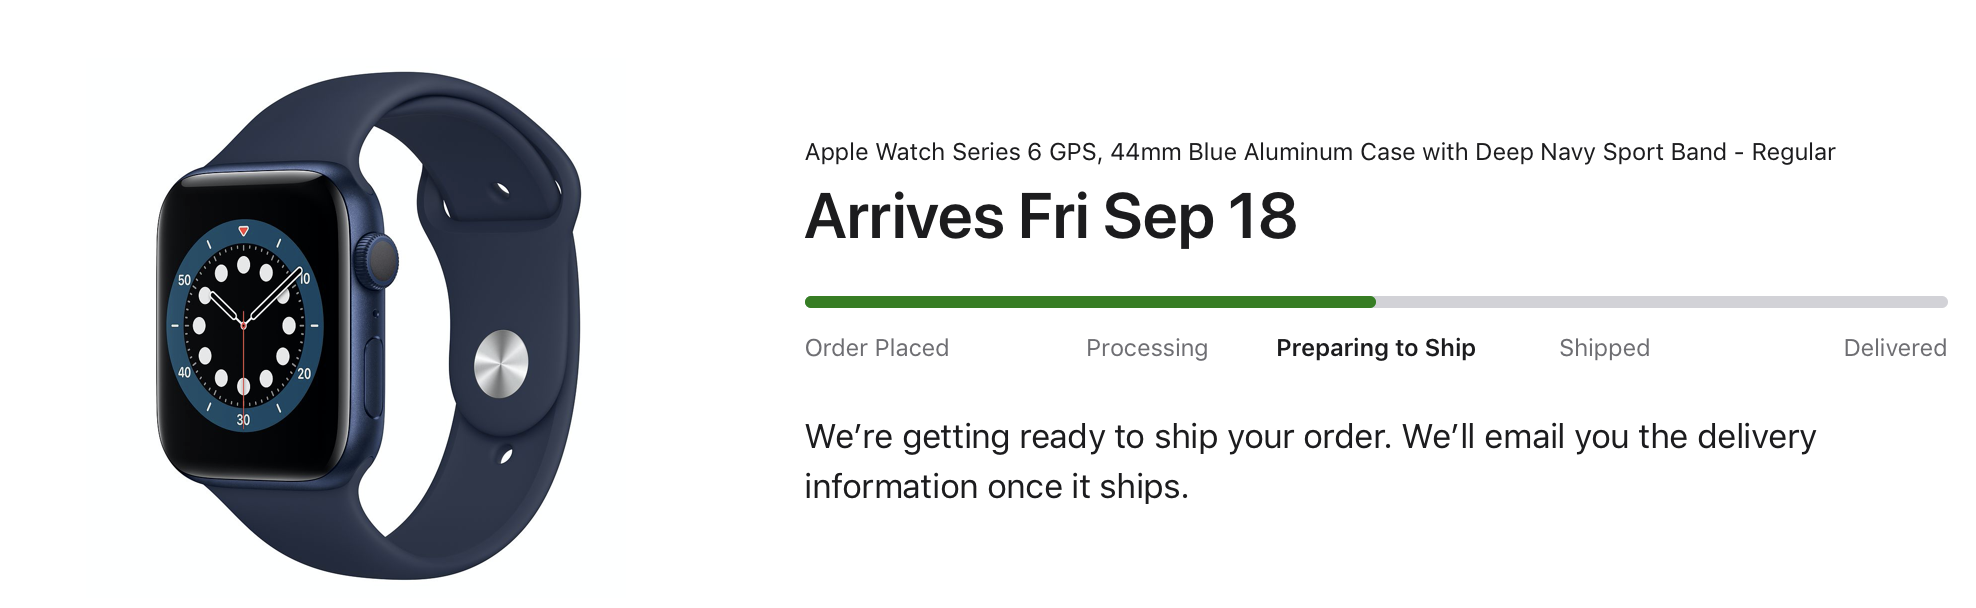Select the Delivered status step

[1894, 348]
